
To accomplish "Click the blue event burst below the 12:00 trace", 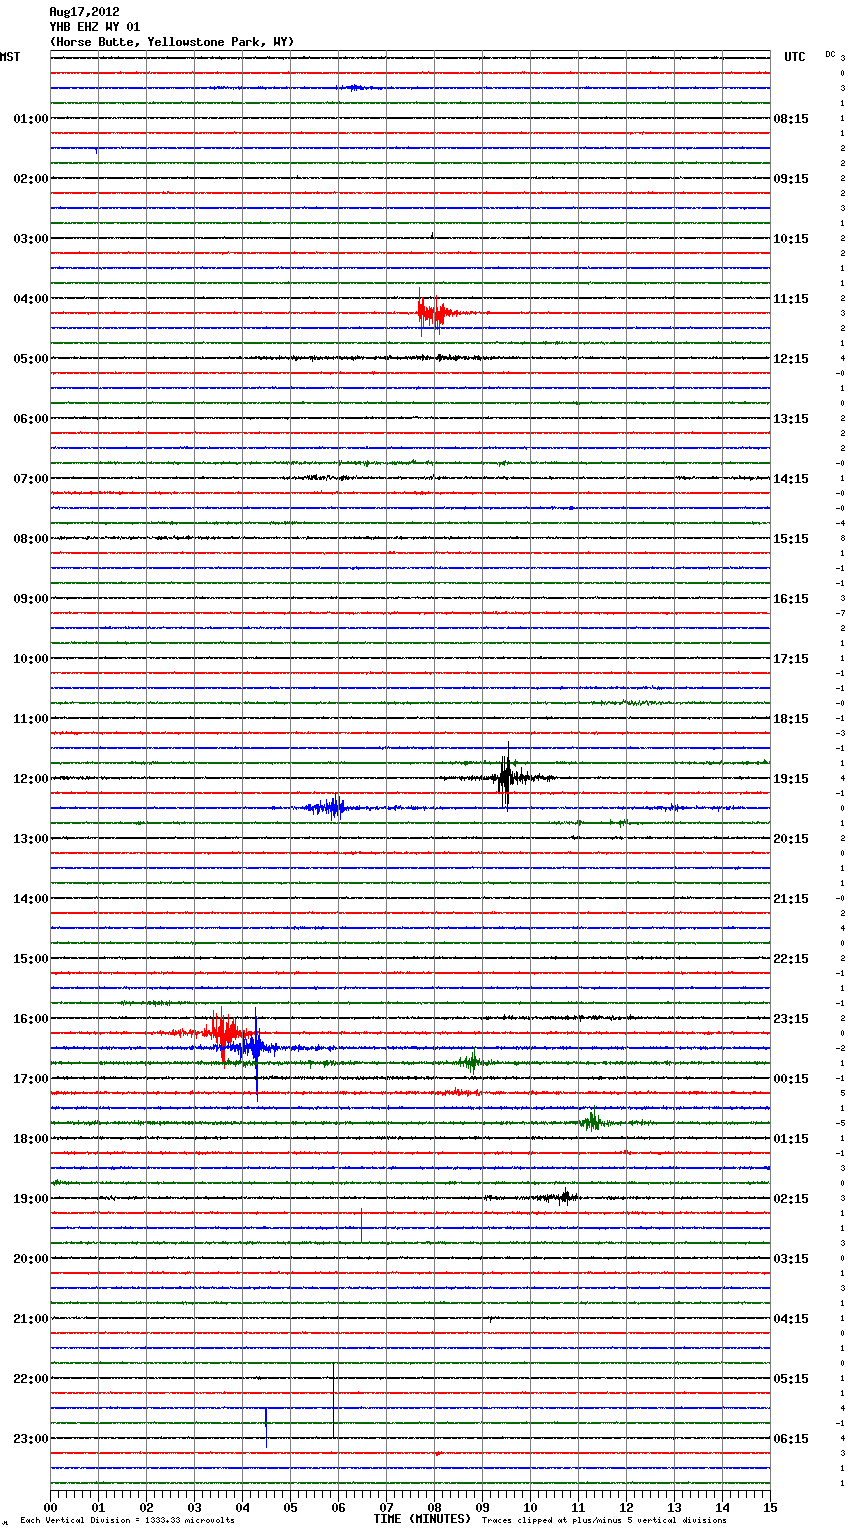I will pos(328,807).
